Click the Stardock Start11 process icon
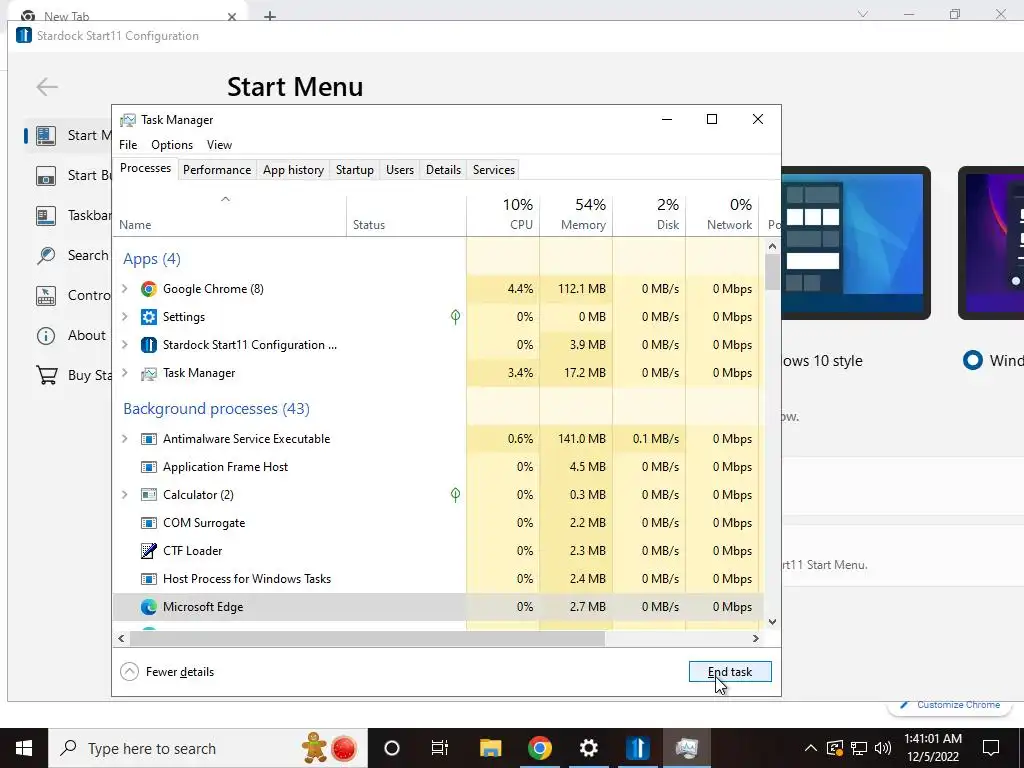The width and height of the screenshot is (1024, 768). click(x=149, y=345)
